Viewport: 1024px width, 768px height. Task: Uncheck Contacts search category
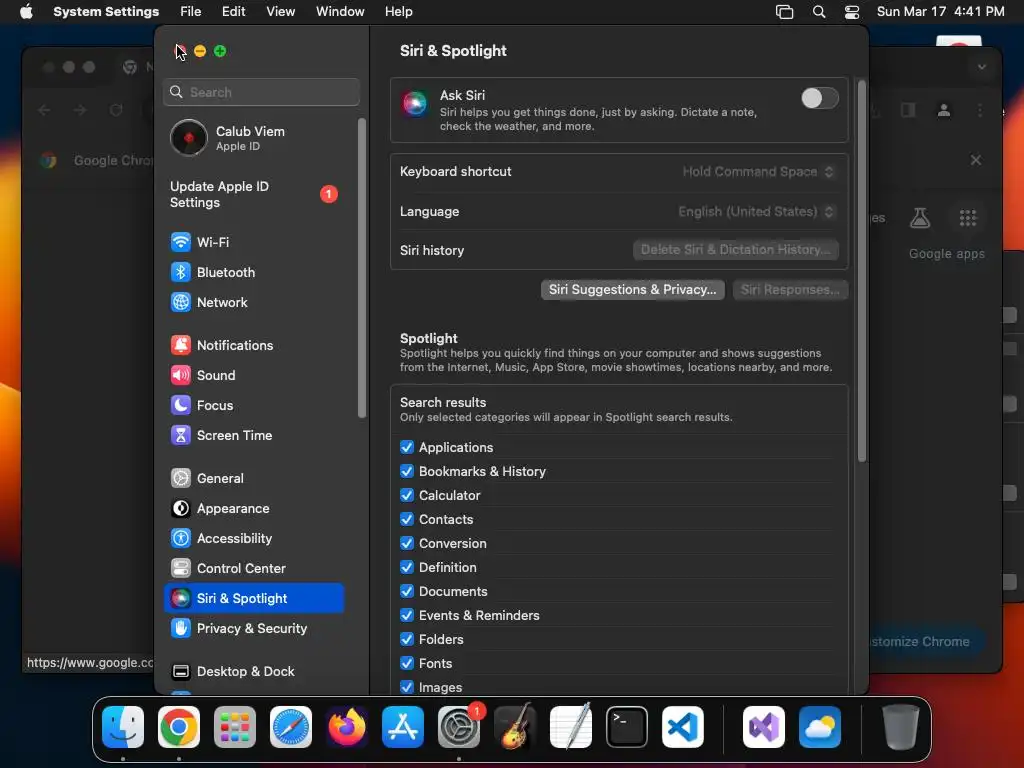(407, 519)
